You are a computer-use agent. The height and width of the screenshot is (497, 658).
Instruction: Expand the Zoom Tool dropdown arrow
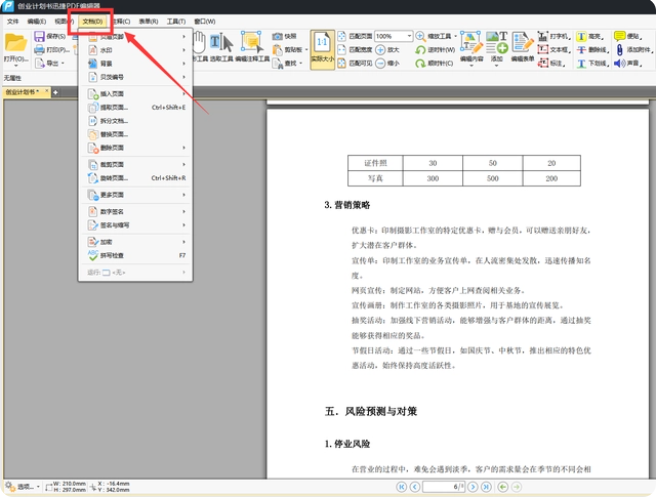coord(455,37)
